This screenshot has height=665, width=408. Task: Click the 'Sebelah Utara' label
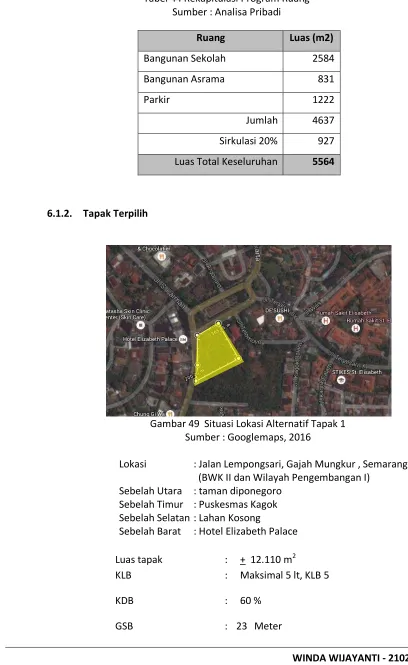coord(150,491)
